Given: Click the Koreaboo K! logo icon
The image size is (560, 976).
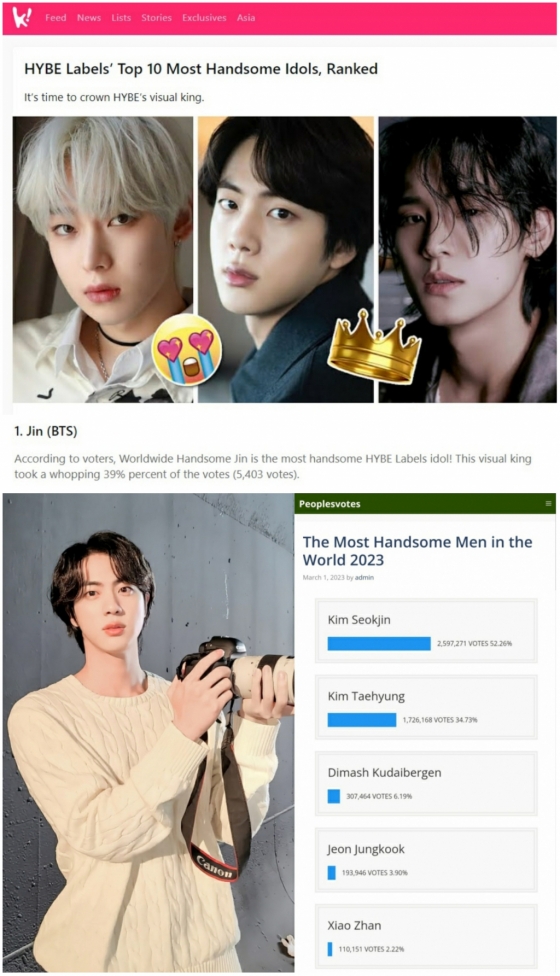Looking at the screenshot, I should pos(22,18).
